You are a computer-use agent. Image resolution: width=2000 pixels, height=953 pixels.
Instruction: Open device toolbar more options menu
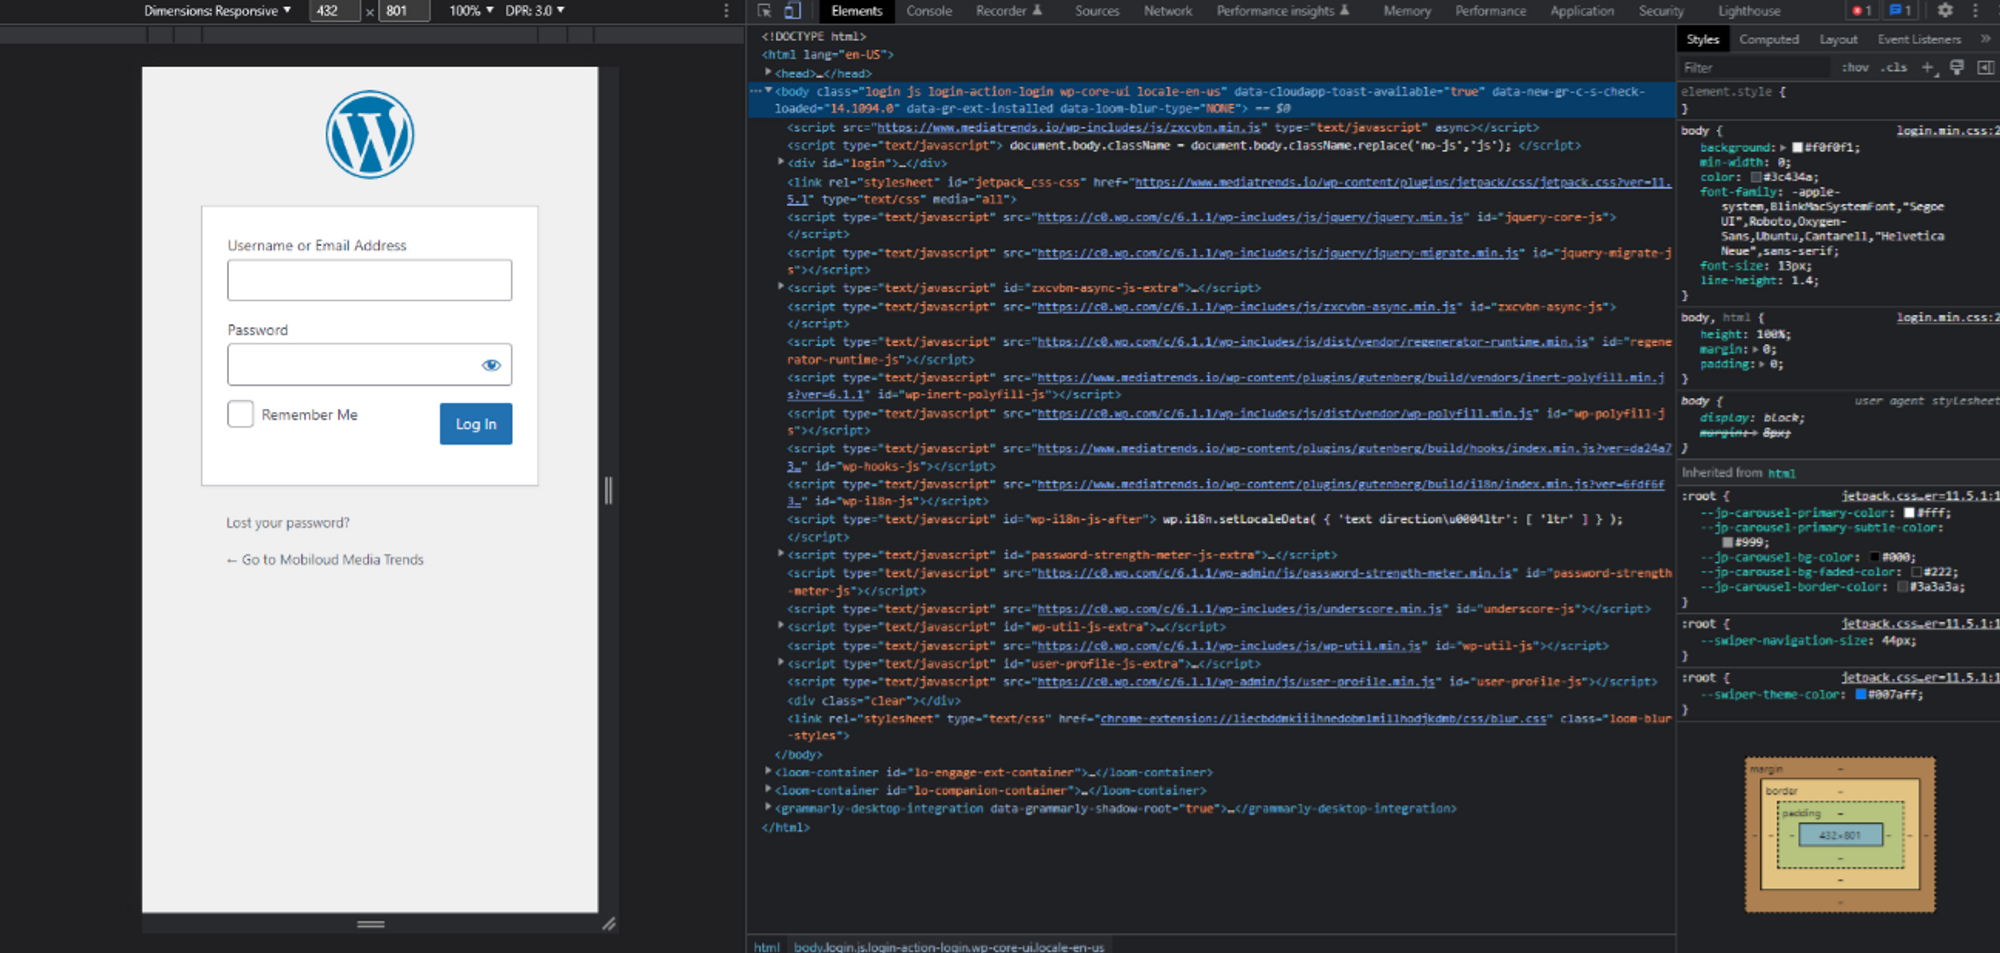pyautogui.click(x=726, y=11)
